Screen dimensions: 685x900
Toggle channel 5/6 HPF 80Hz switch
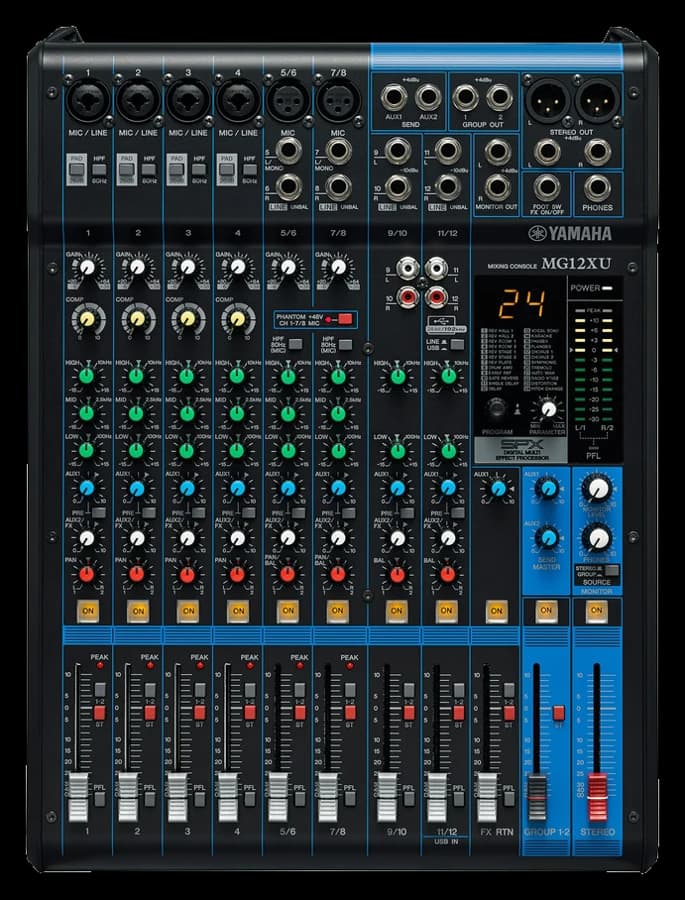[296, 344]
